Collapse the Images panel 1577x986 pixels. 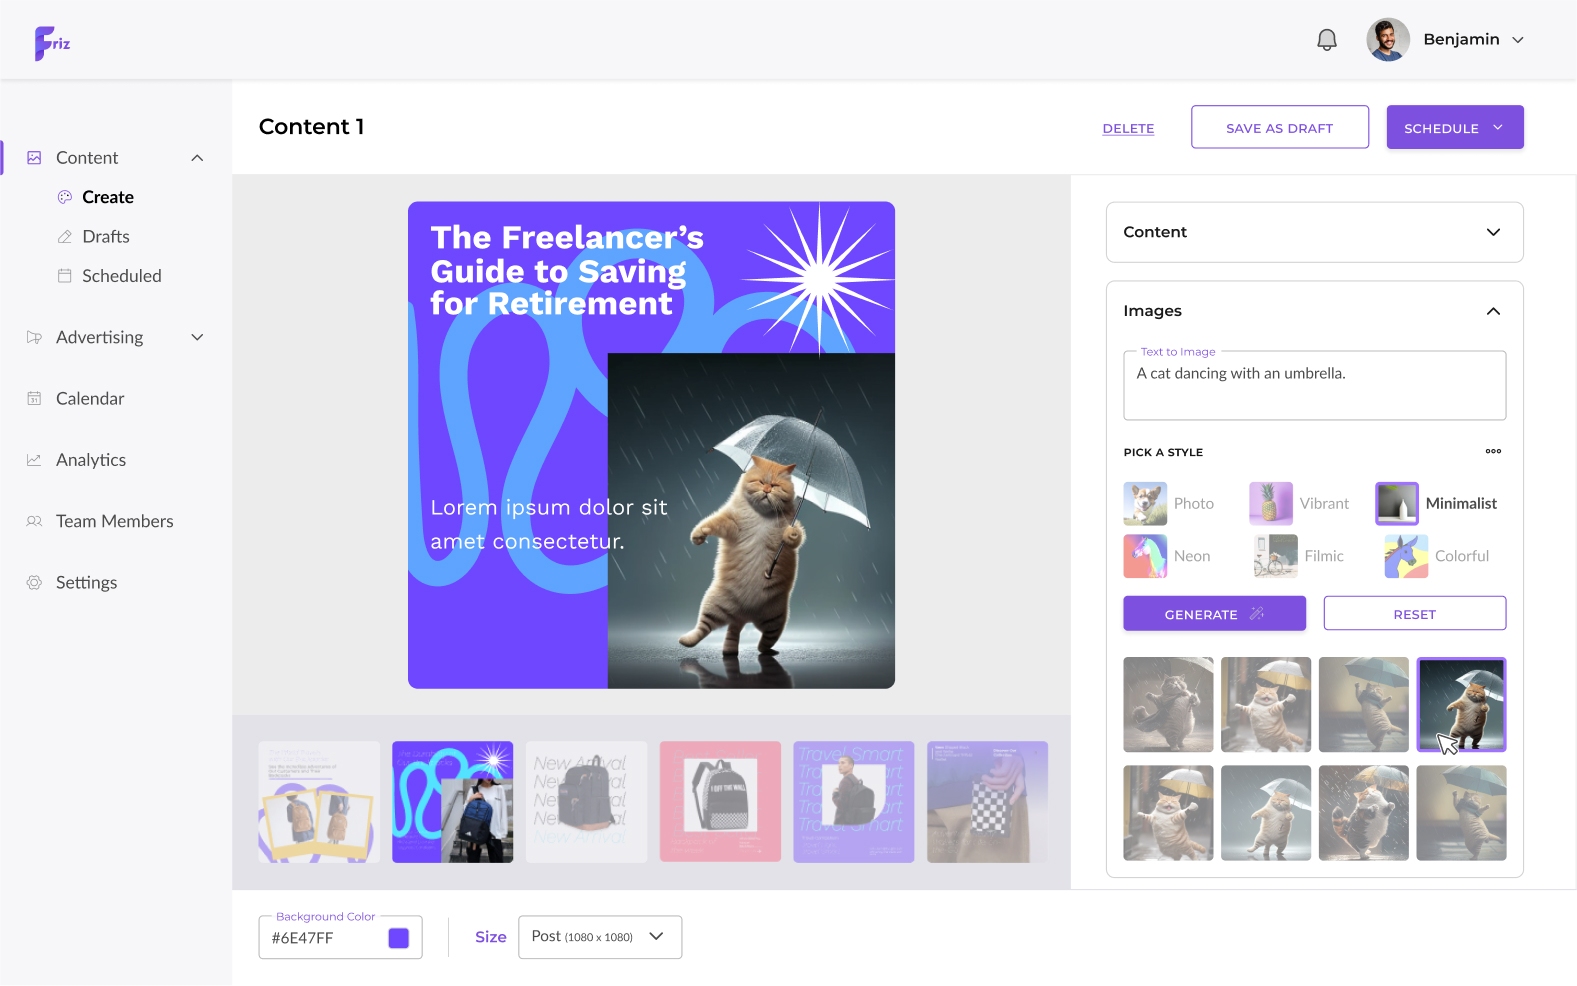click(1493, 311)
